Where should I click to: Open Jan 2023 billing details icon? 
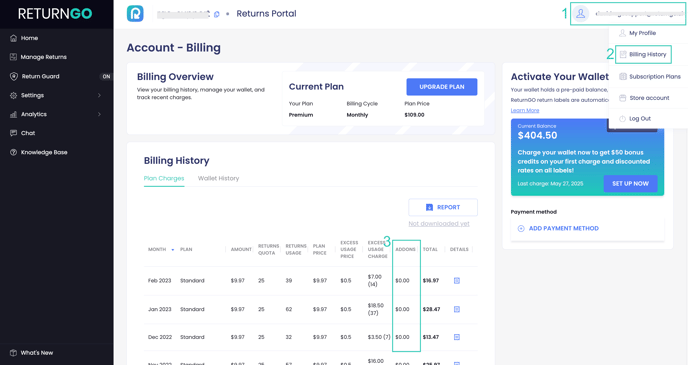tap(457, 309)
